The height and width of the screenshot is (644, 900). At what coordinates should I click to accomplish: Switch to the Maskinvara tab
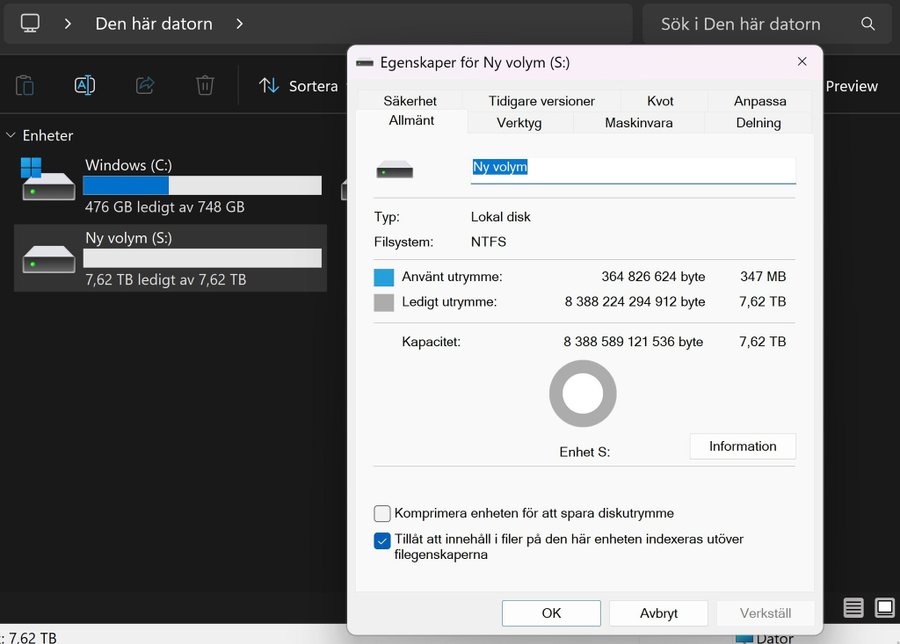coord(639,123)
